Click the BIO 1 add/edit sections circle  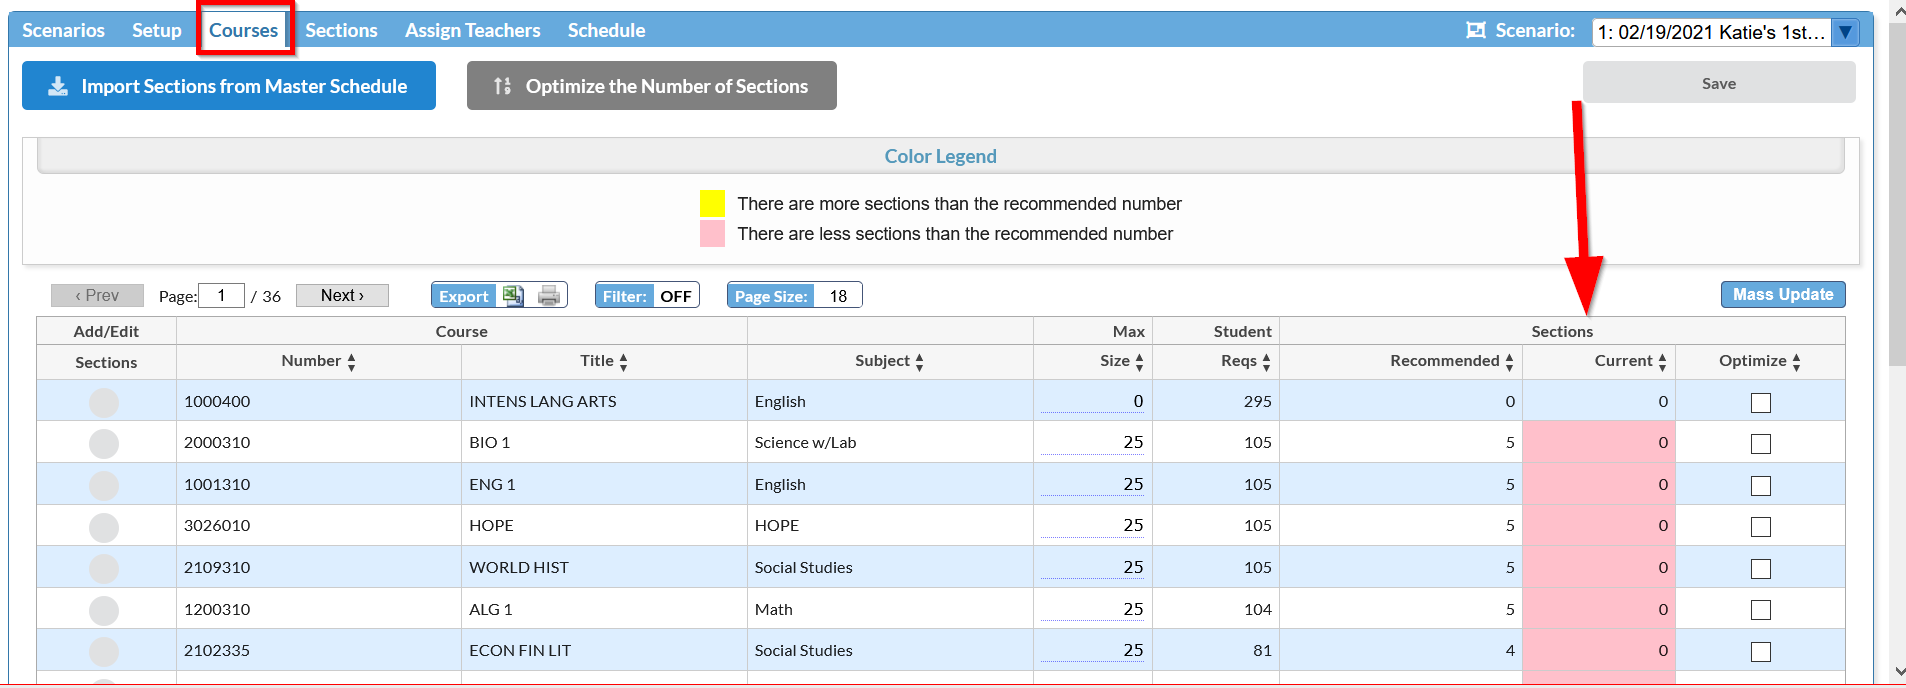(x=104, y=443)
